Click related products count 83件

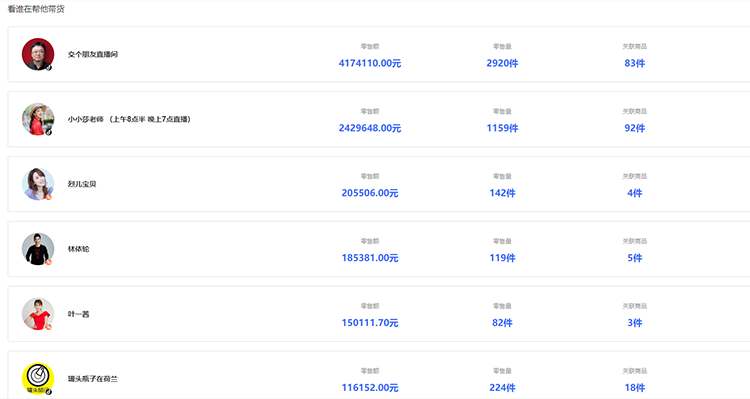635,63
